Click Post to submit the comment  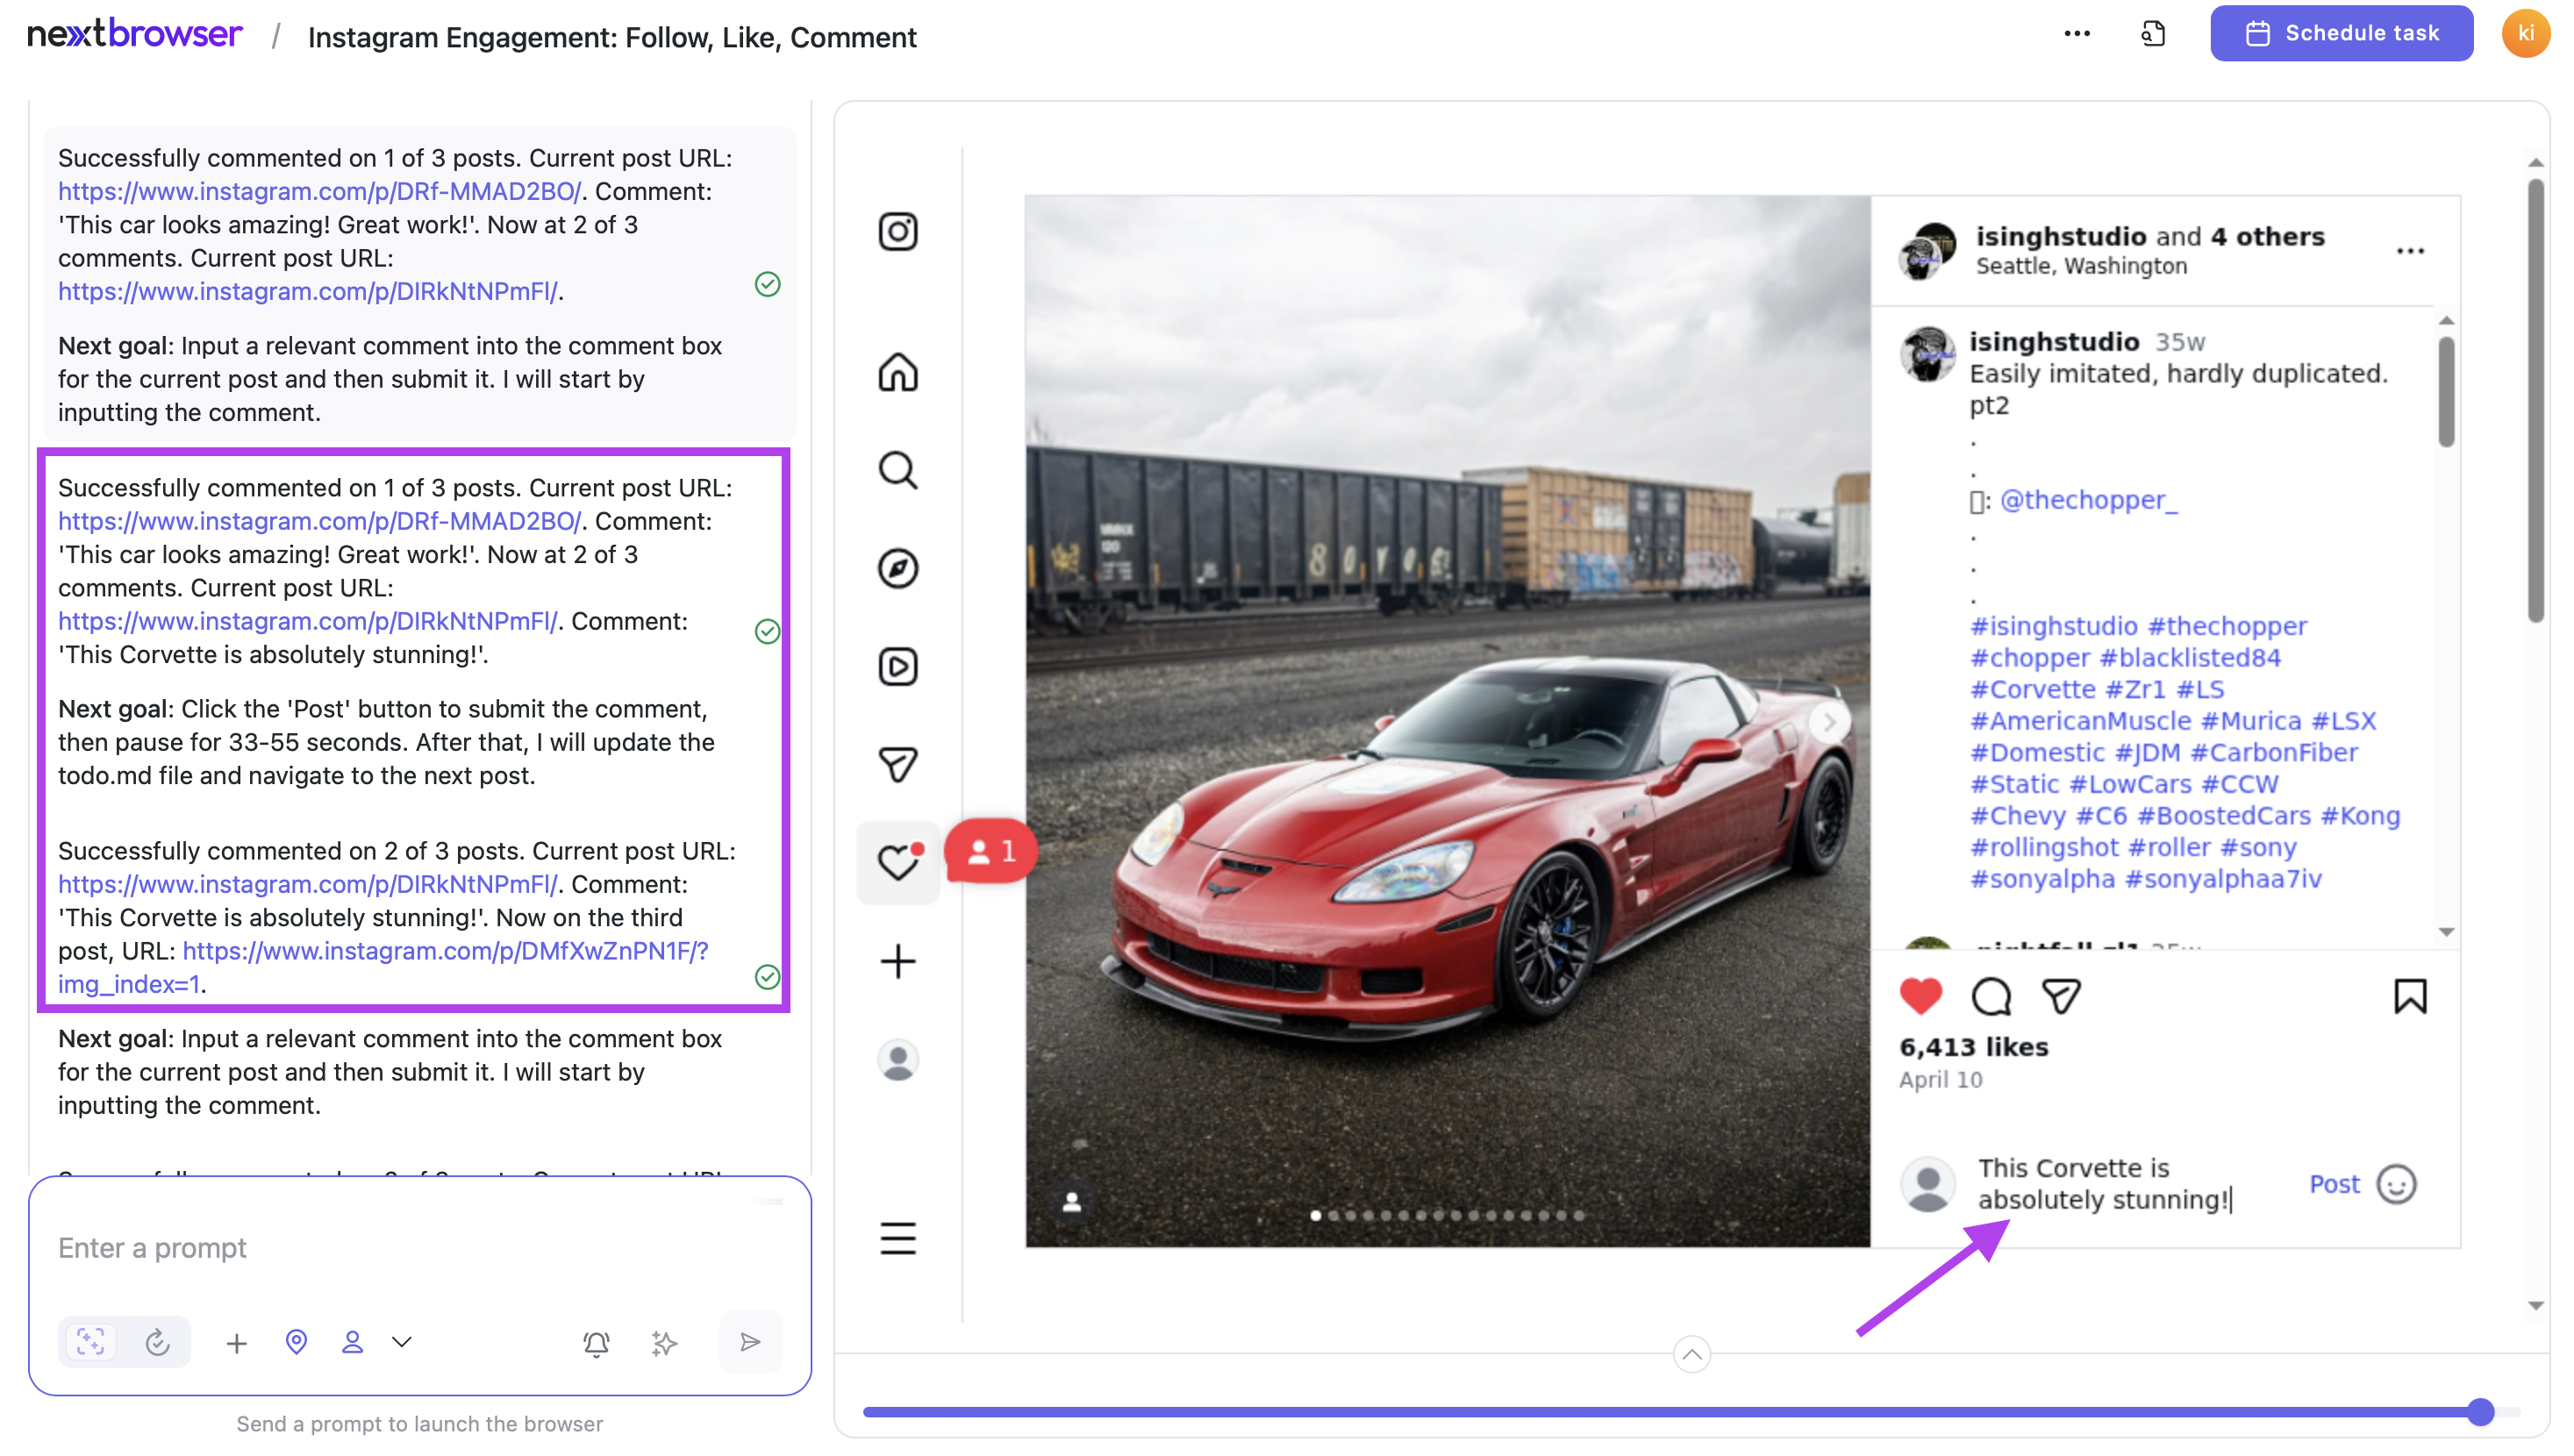point(2333,1184)
